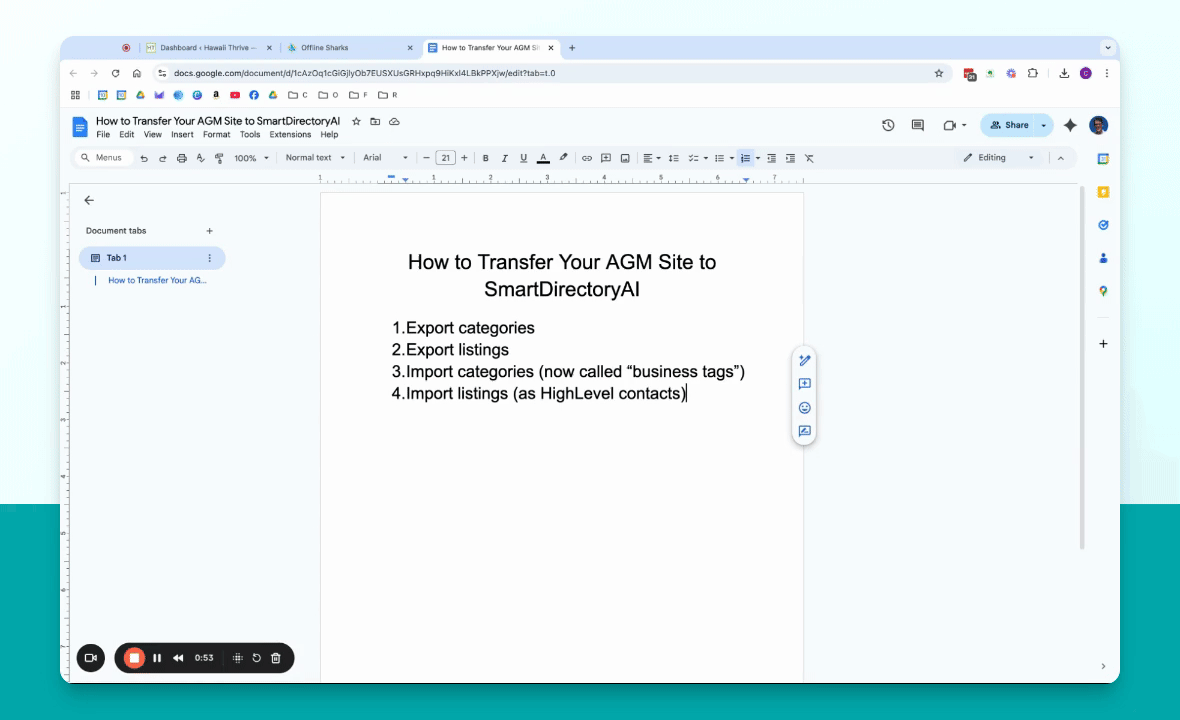Open the Edit menu

tap(126, 135)
